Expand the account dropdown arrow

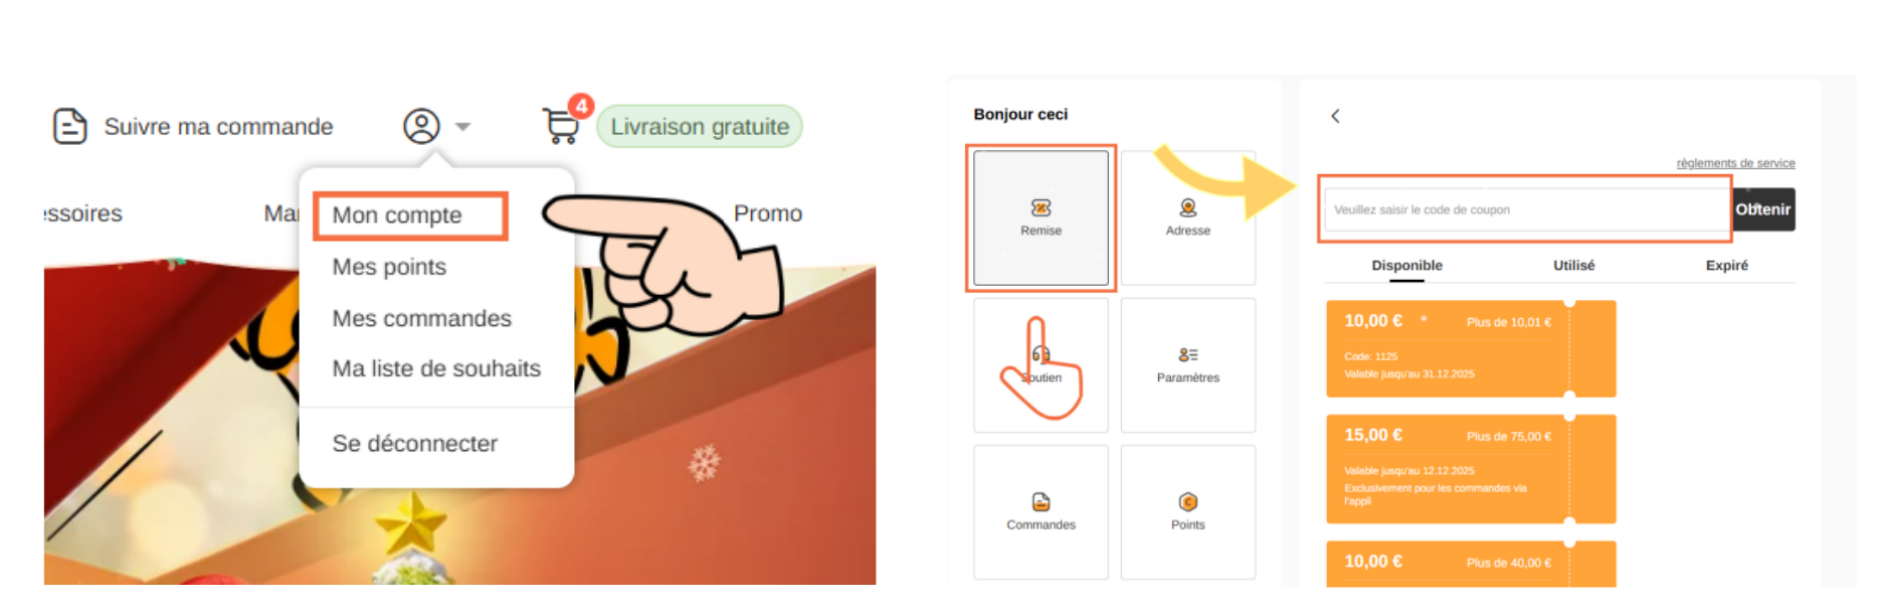click(x=463, y=127)
